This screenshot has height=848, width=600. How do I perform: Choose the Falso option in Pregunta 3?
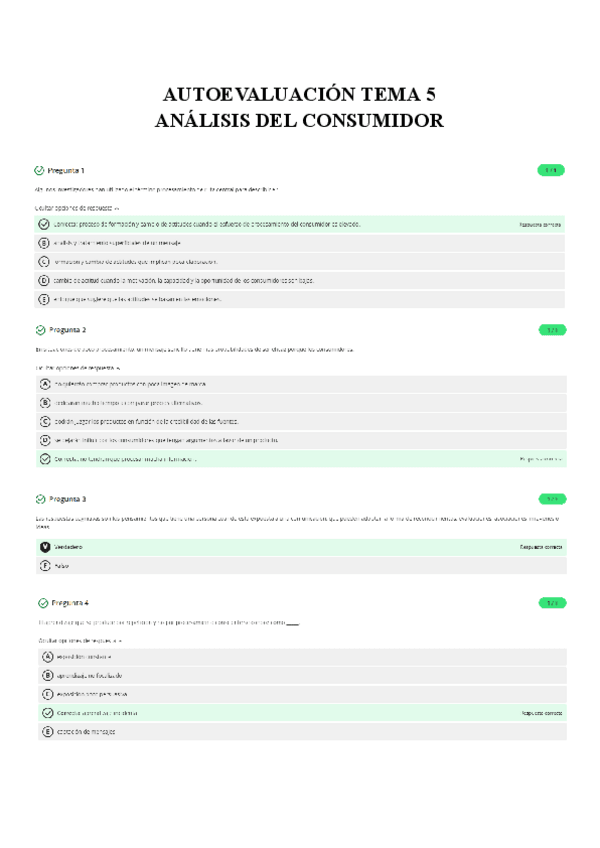click(x=45, y=566)
